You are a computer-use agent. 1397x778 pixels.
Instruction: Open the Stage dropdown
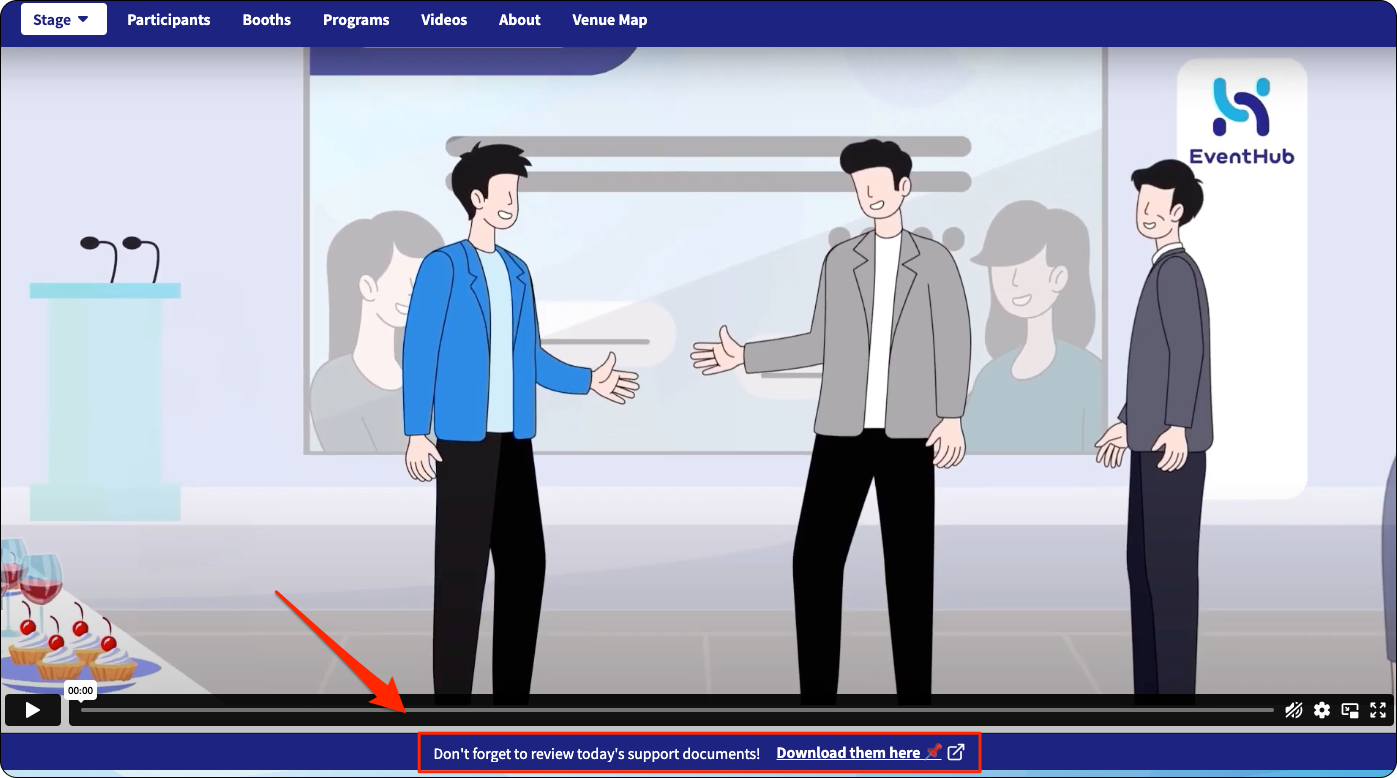tap(63, 19)
